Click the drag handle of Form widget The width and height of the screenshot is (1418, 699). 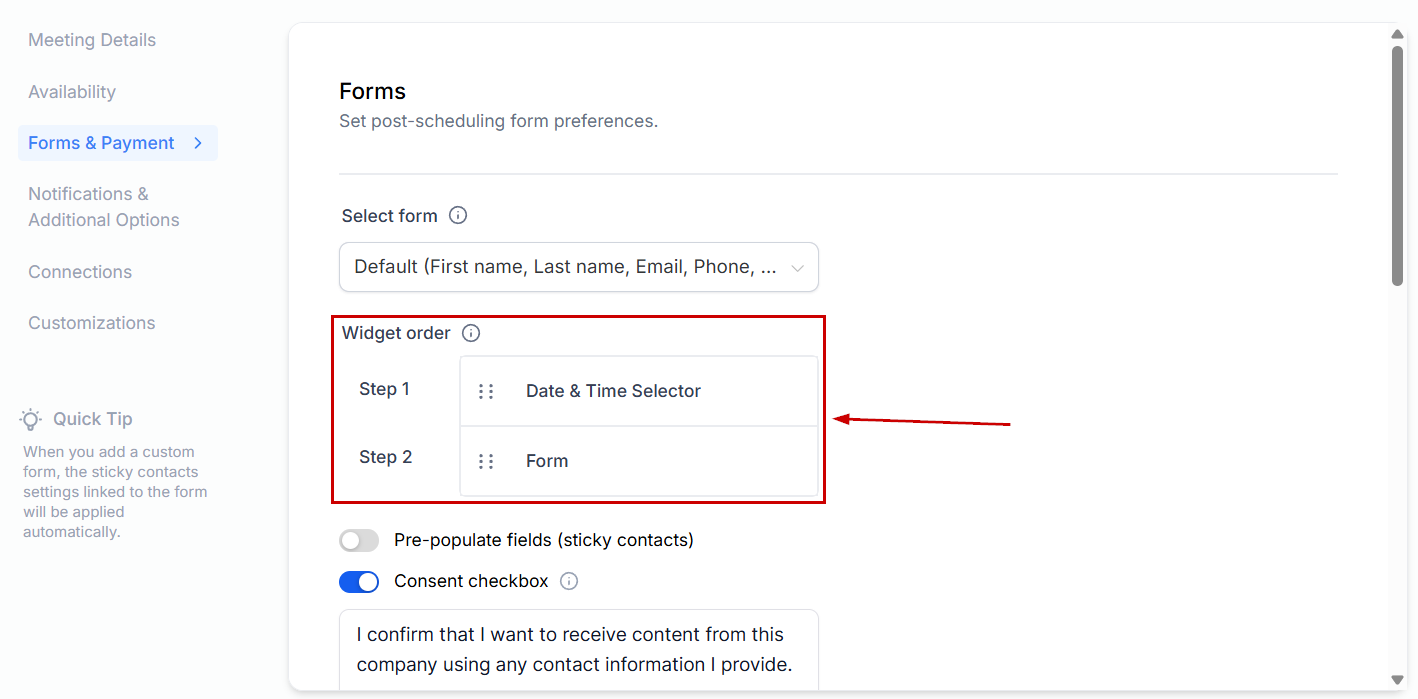pyautogui.click(x=486, y=461)
